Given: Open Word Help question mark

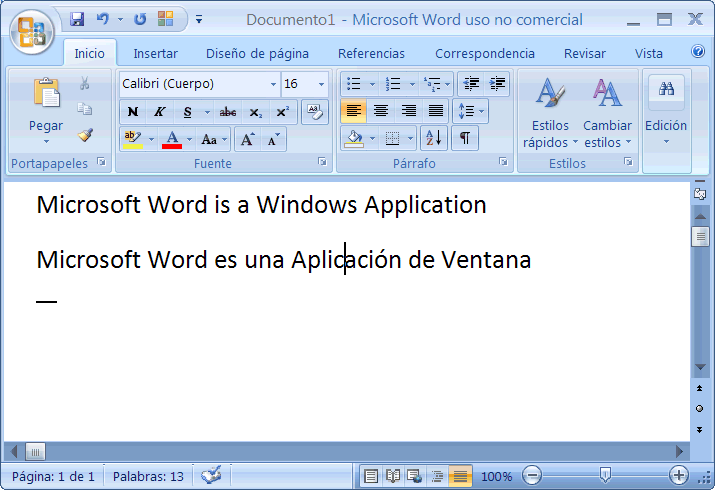Looking at the screenshot, I should [x=698, y=52].
